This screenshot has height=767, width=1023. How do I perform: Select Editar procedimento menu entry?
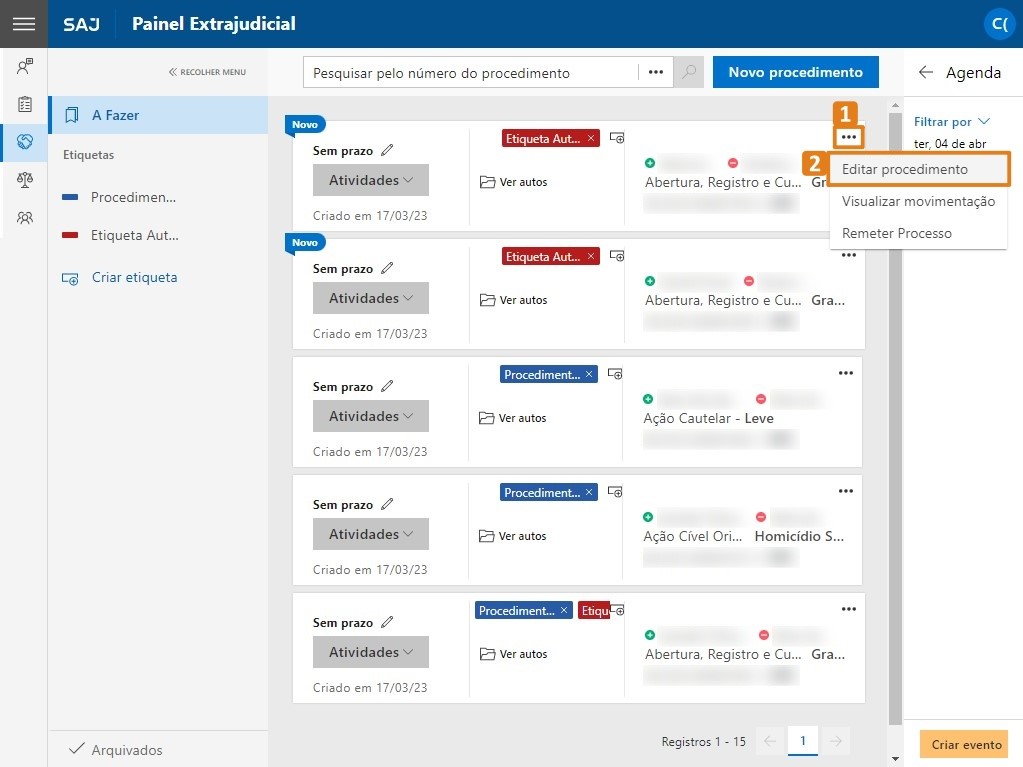(919, 170)
